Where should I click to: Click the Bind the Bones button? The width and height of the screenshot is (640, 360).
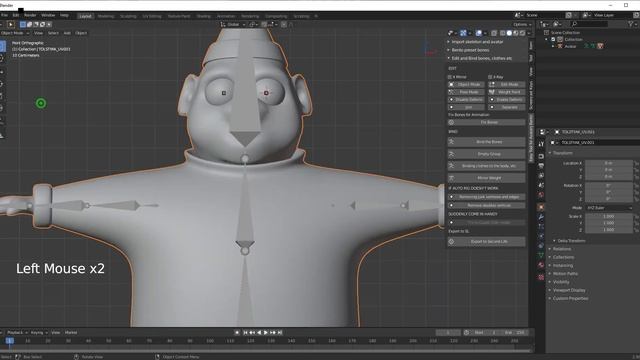point(487,142)
